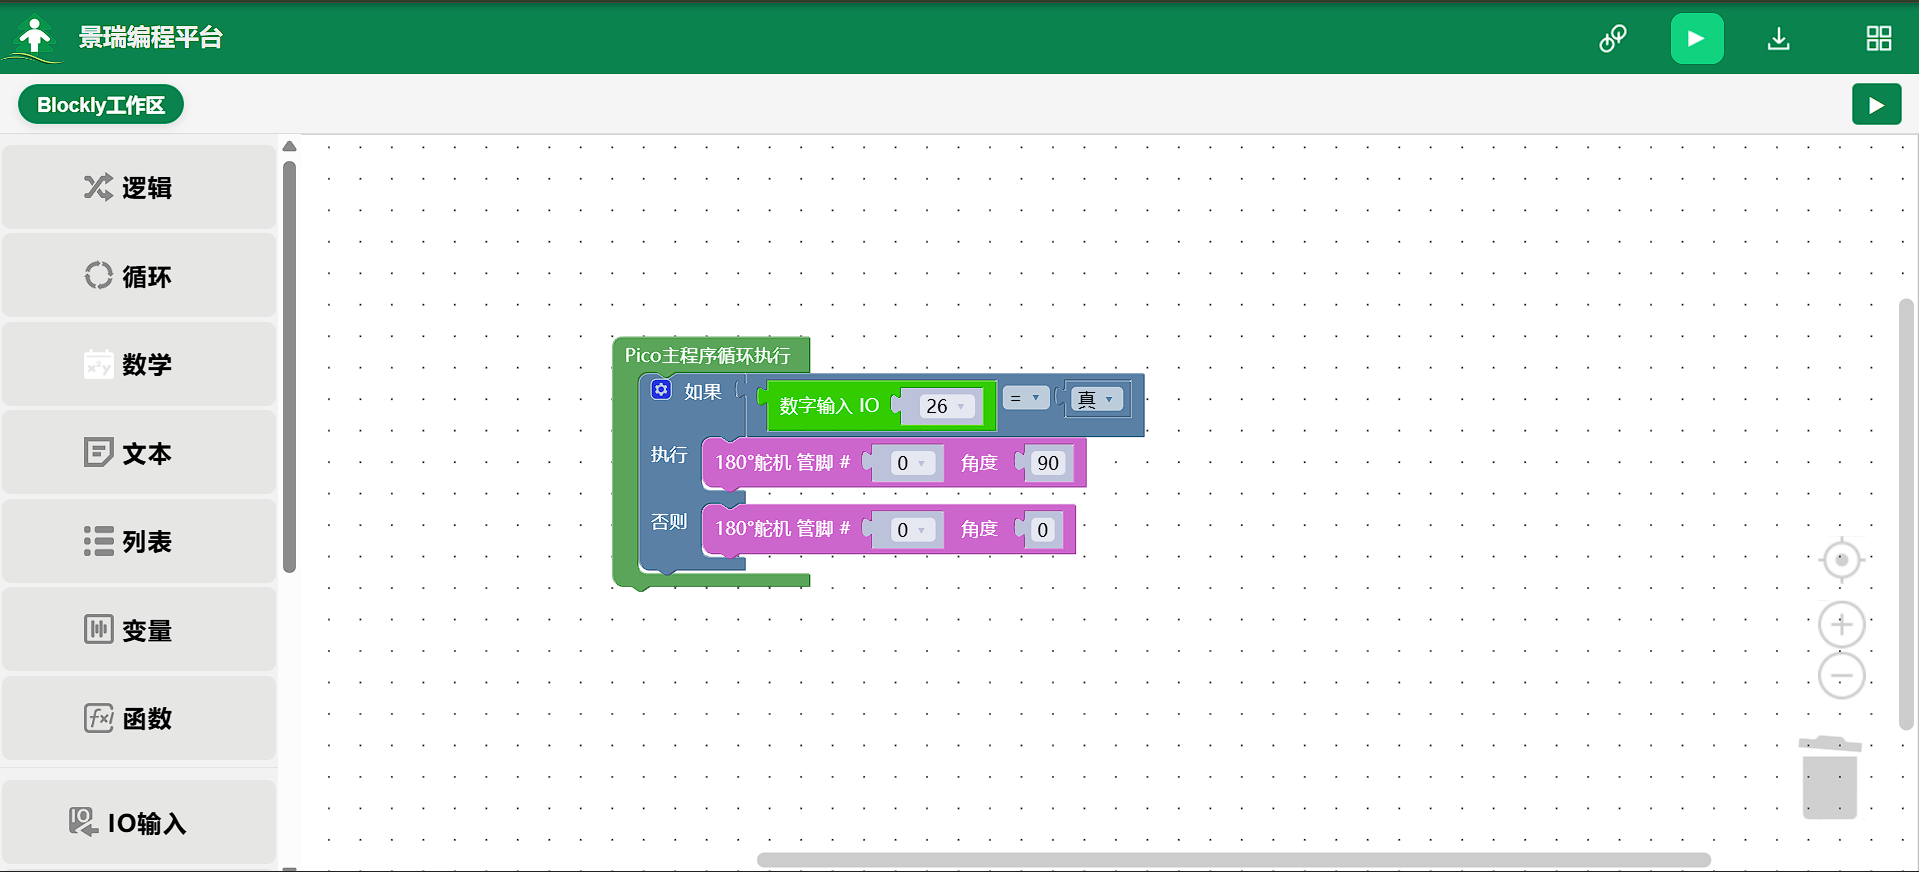Click the download icon in header

[1778, 39]
